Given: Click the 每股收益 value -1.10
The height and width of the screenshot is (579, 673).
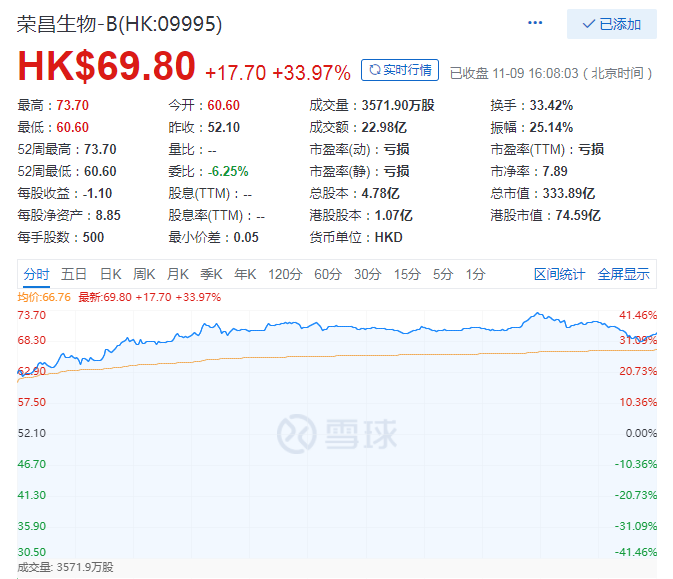Looking at the screenshot, I should click(x=97, y=193).
